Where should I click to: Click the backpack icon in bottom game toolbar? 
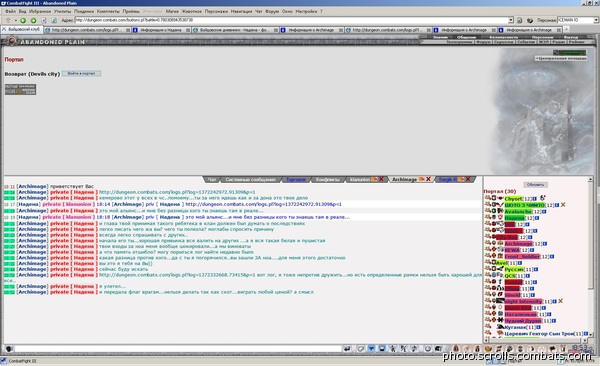(x=456, y=349)
